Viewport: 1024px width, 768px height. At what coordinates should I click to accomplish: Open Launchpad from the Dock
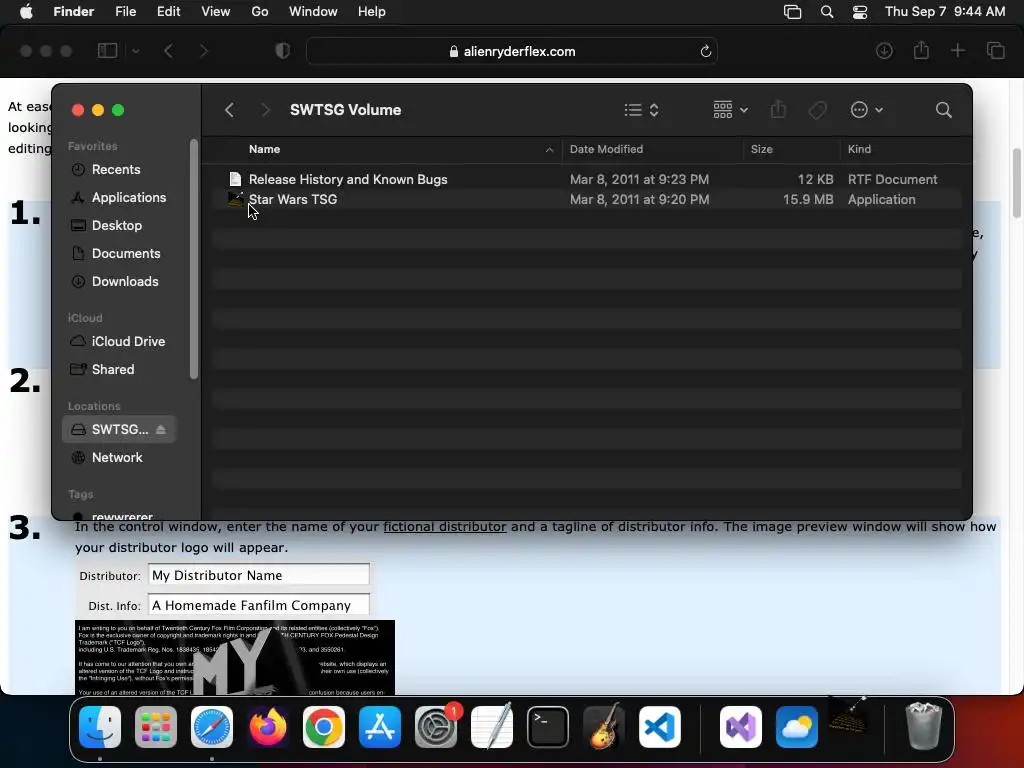[155, 727]
